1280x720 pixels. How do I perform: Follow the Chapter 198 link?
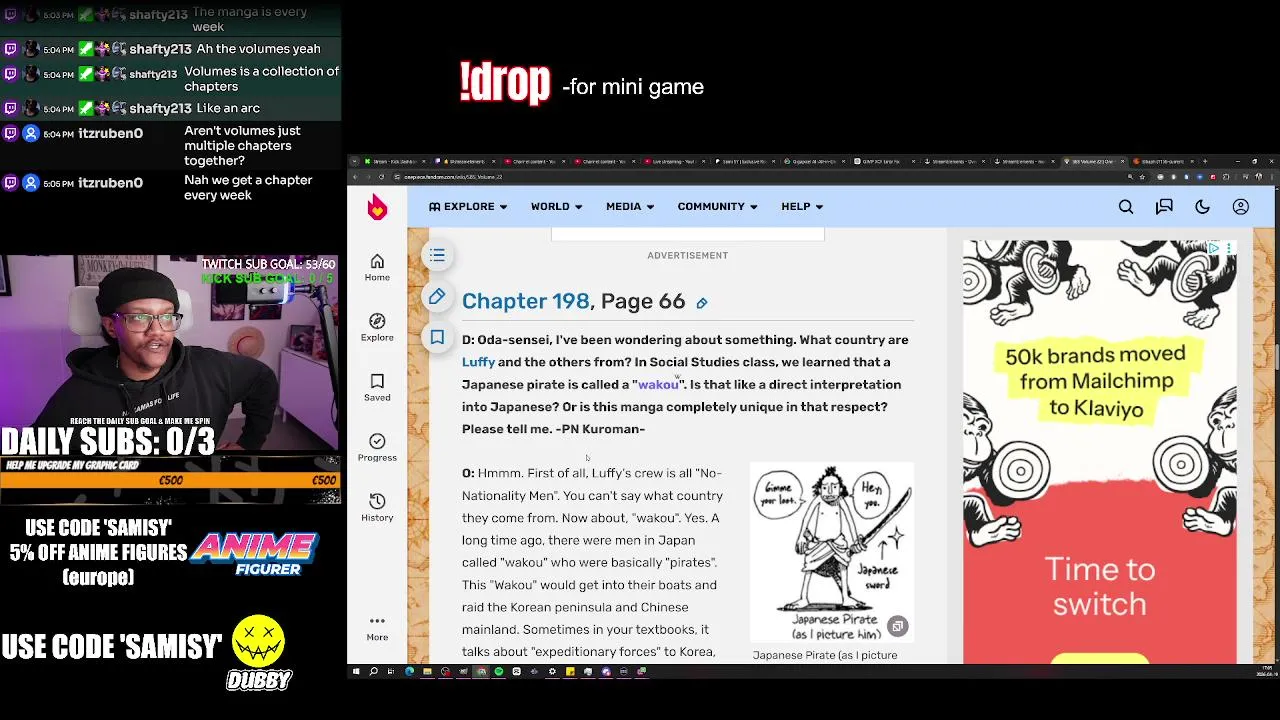pyautogui.click(x=525, y=301)
